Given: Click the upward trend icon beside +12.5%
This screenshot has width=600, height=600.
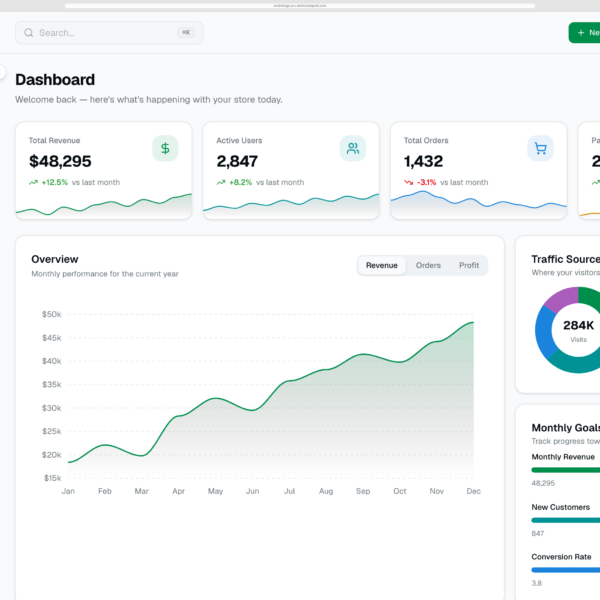Looking at the screenshot, I should [x=33, y=183].
